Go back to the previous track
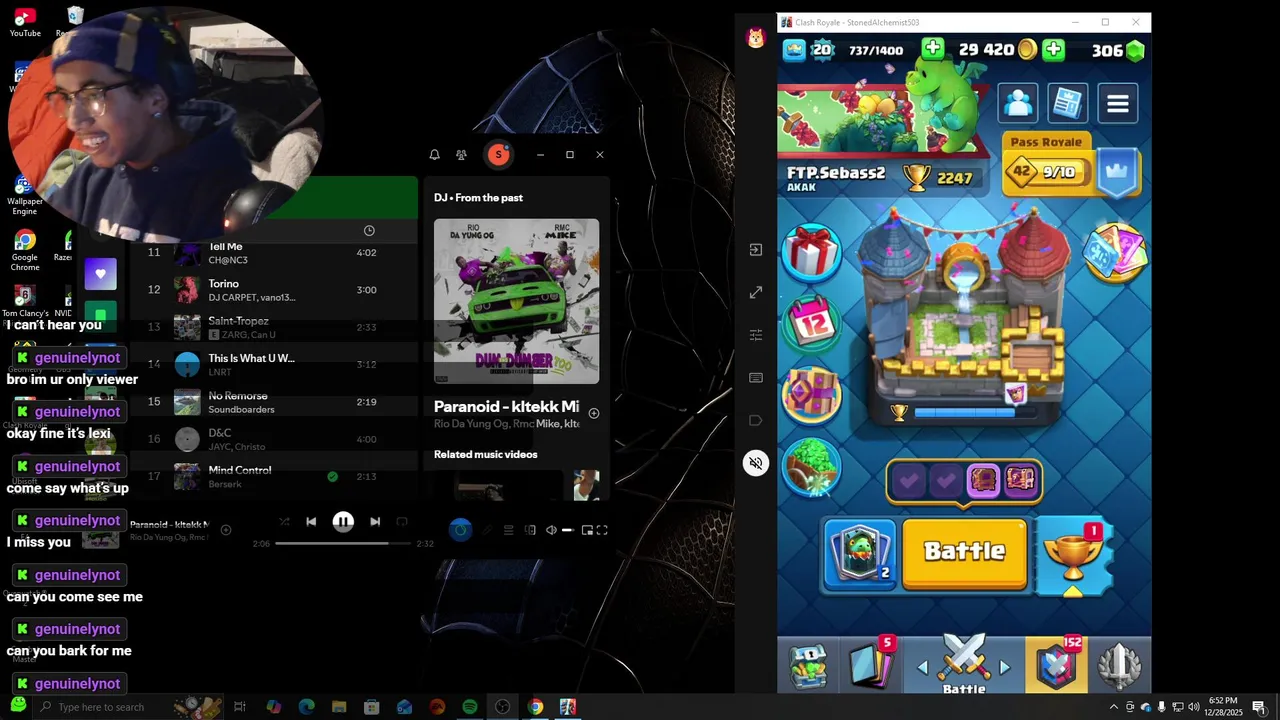The width and height of the screenshot is (1280, 720). (x=311, y=521)
